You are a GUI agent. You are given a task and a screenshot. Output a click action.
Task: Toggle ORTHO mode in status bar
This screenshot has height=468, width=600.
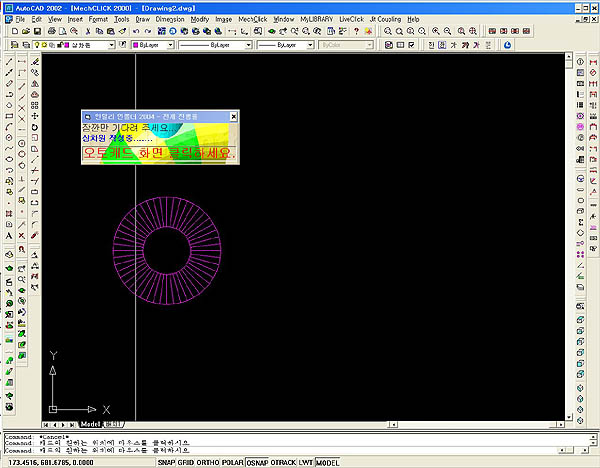(208, 462)
